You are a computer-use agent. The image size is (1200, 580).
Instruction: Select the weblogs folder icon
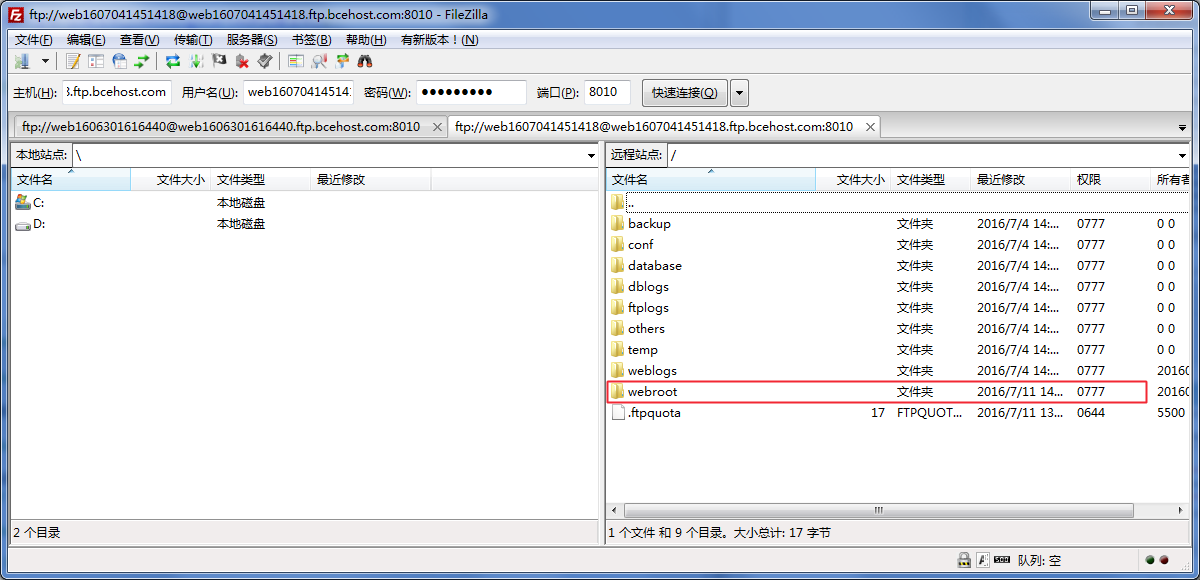click(617, 371)
